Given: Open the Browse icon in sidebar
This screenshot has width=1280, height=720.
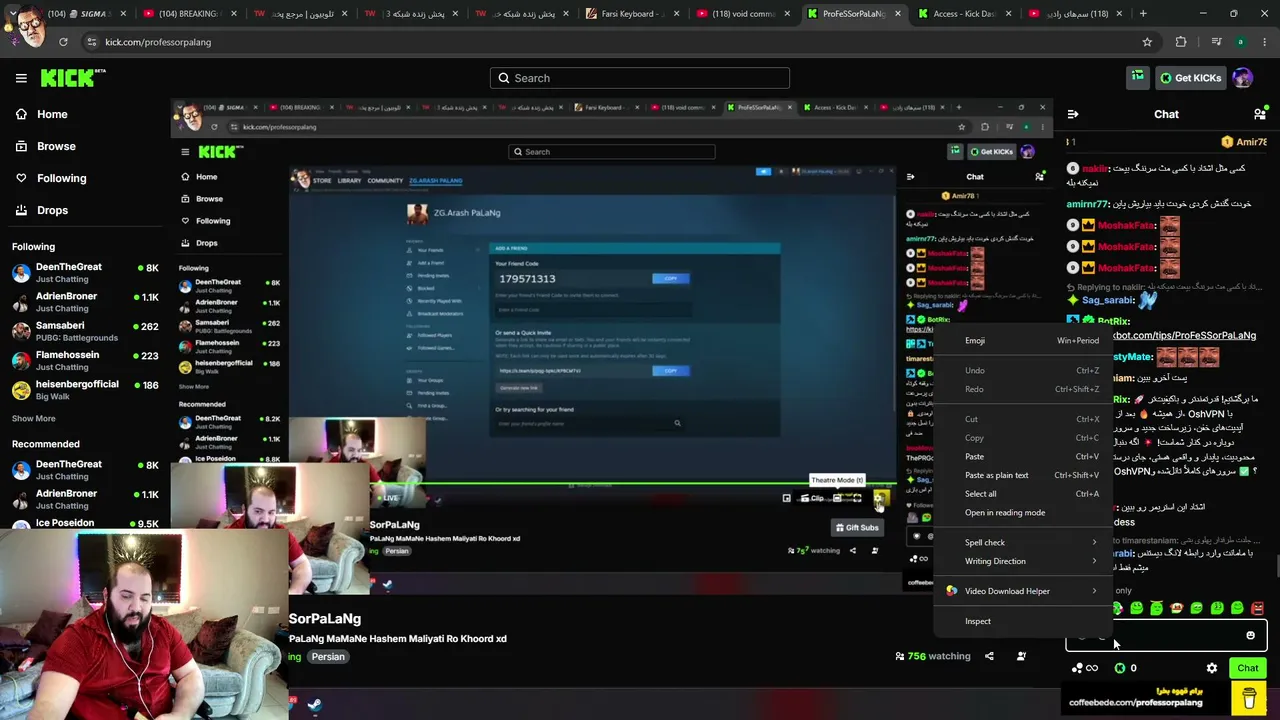Looking at the screenshot, I should [21, 146].
